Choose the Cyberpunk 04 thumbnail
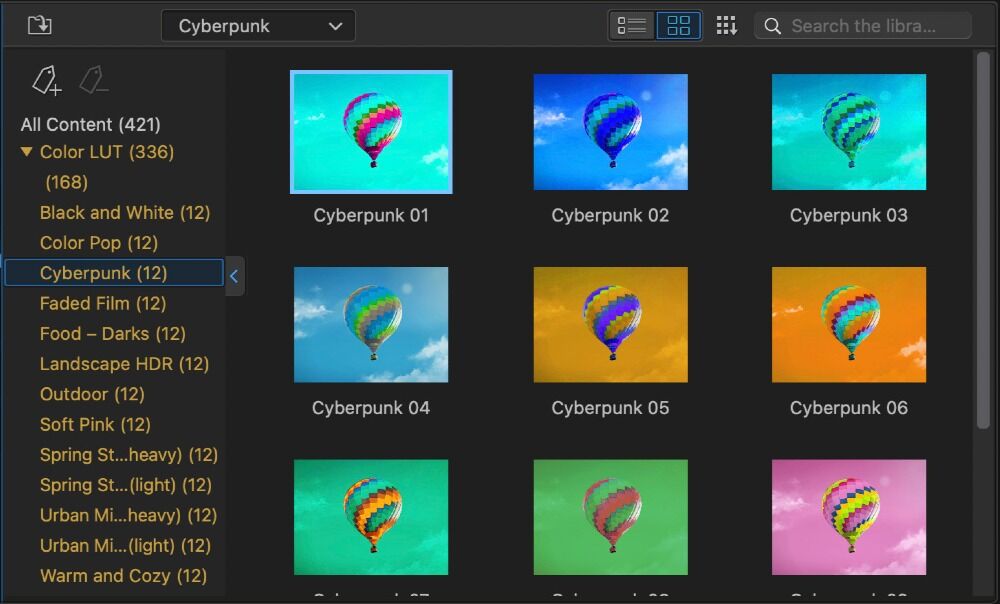This screenshot has width=1000, height=604. (370, 324)
